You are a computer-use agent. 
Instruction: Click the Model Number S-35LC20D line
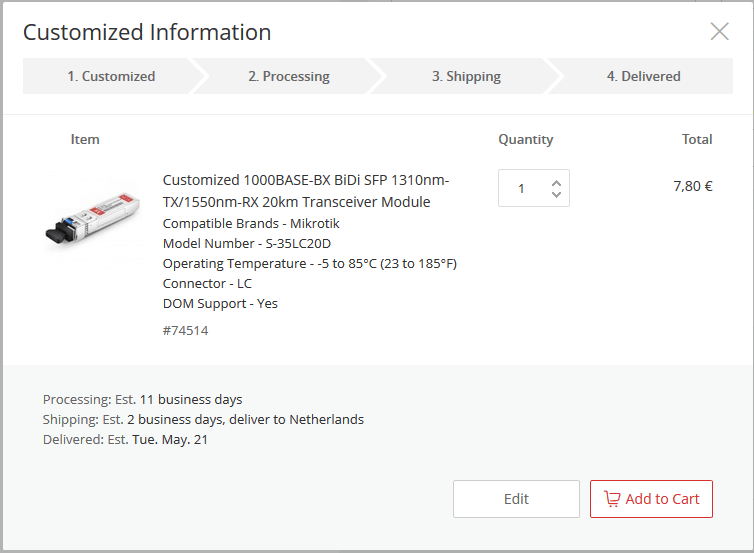[246, 243]
